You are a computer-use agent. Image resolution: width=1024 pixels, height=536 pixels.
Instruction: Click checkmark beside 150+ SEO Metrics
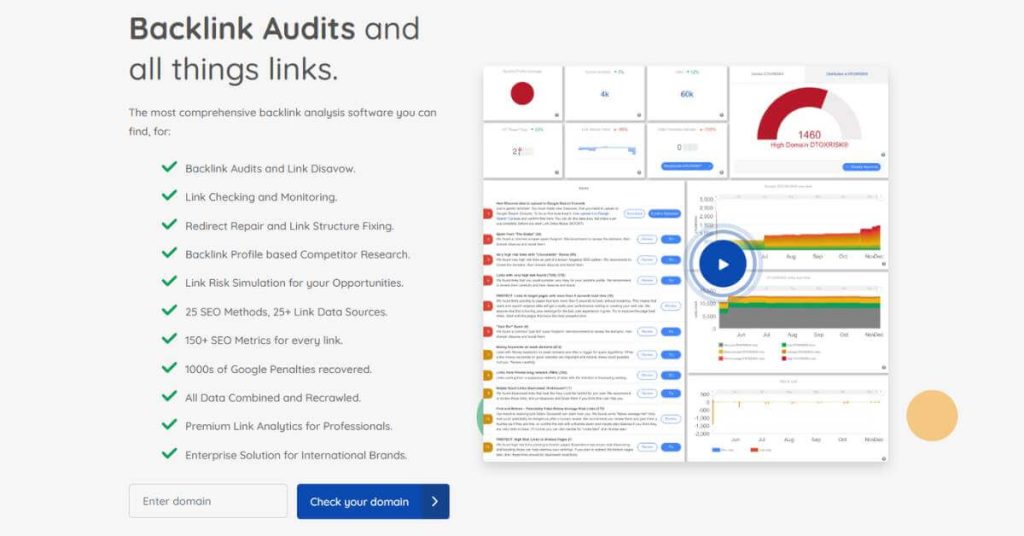point(169,340)
